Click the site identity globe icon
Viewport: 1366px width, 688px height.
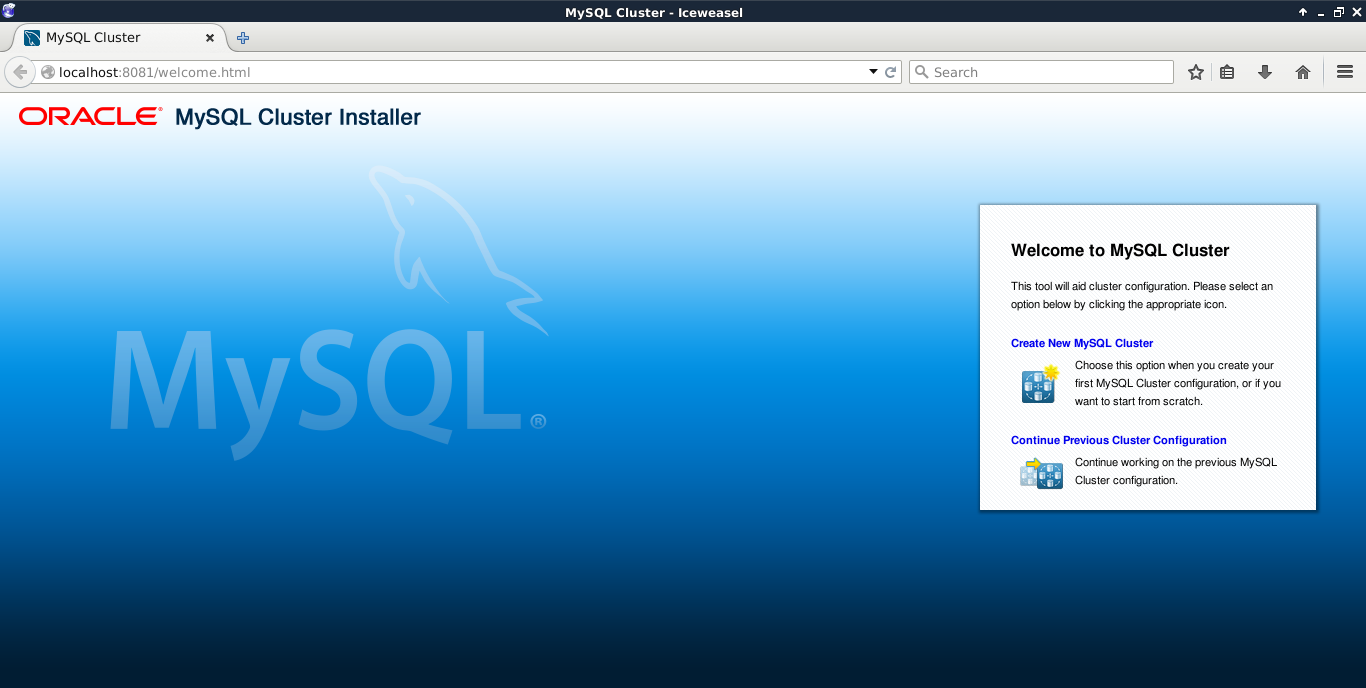(x=47, y=72)
